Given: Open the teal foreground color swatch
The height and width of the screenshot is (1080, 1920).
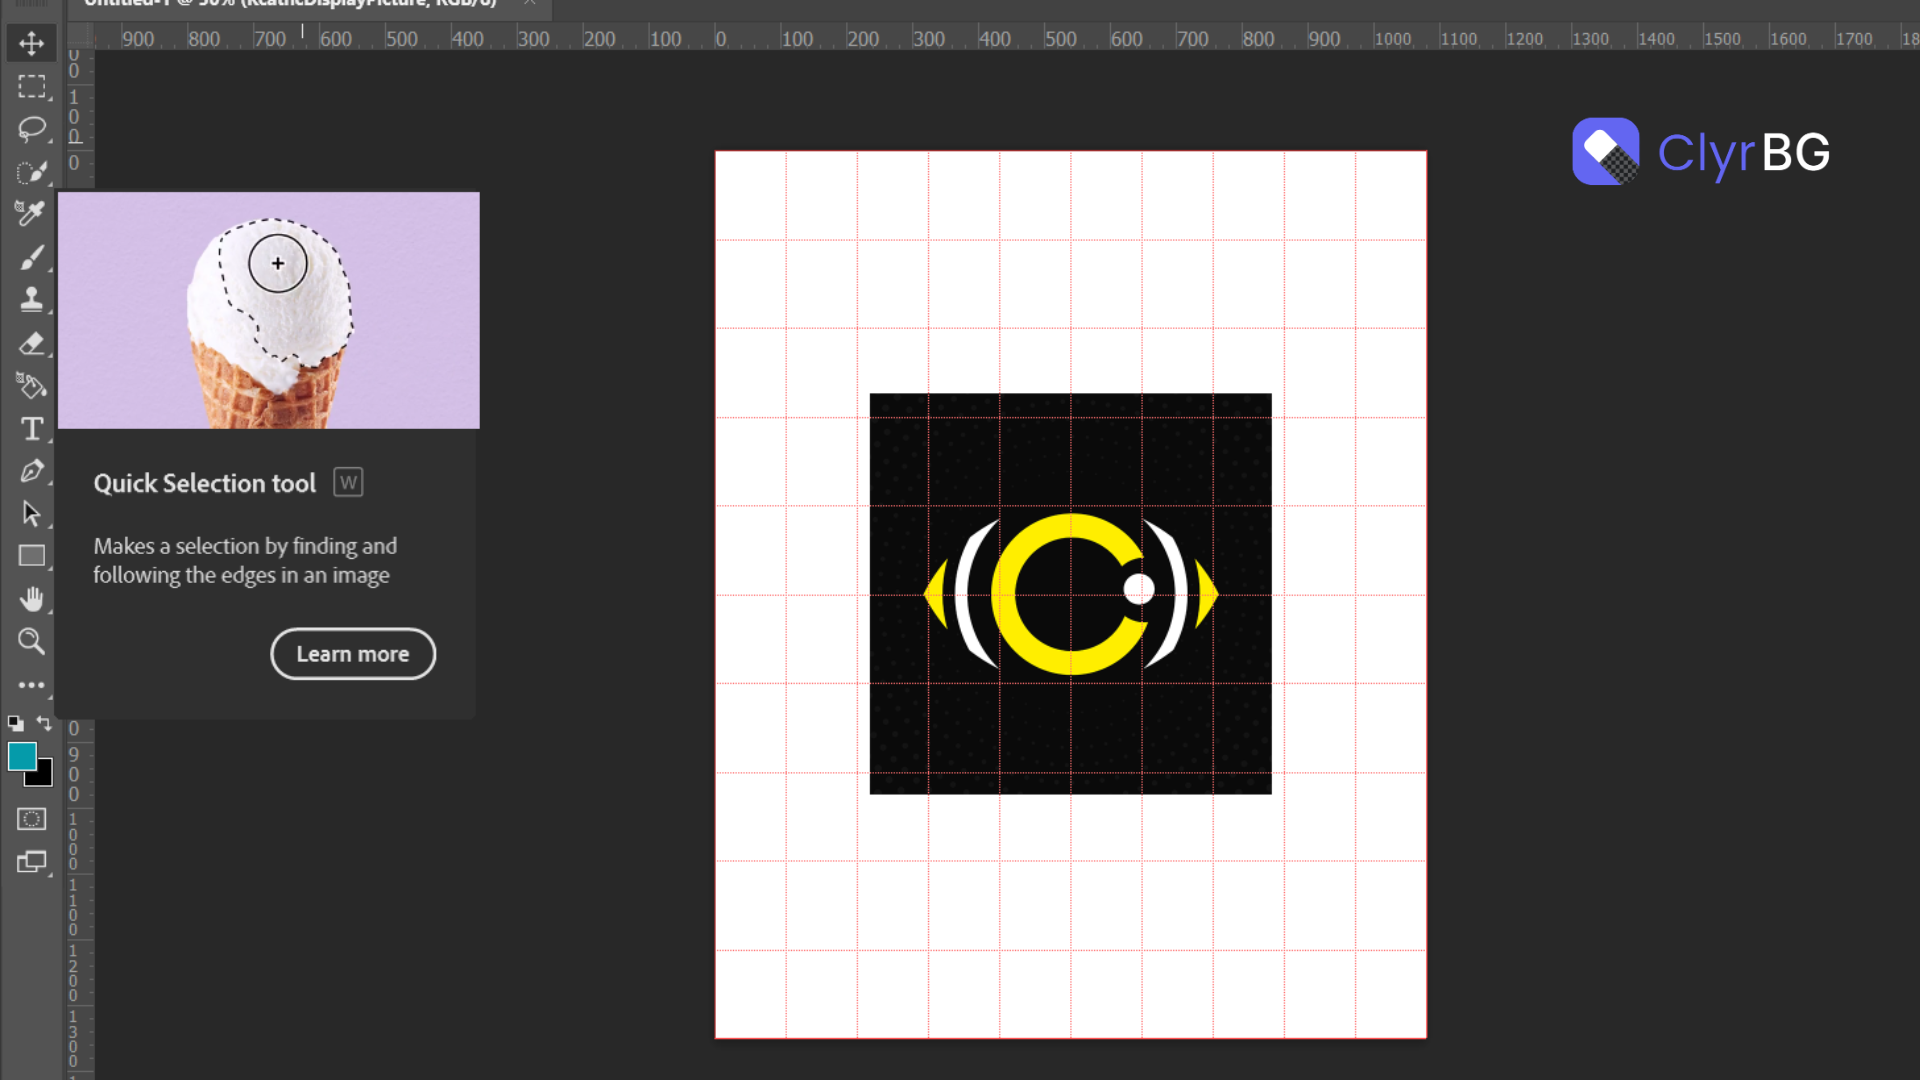Looking at the screenshot, I should click(x=21, y=756).
